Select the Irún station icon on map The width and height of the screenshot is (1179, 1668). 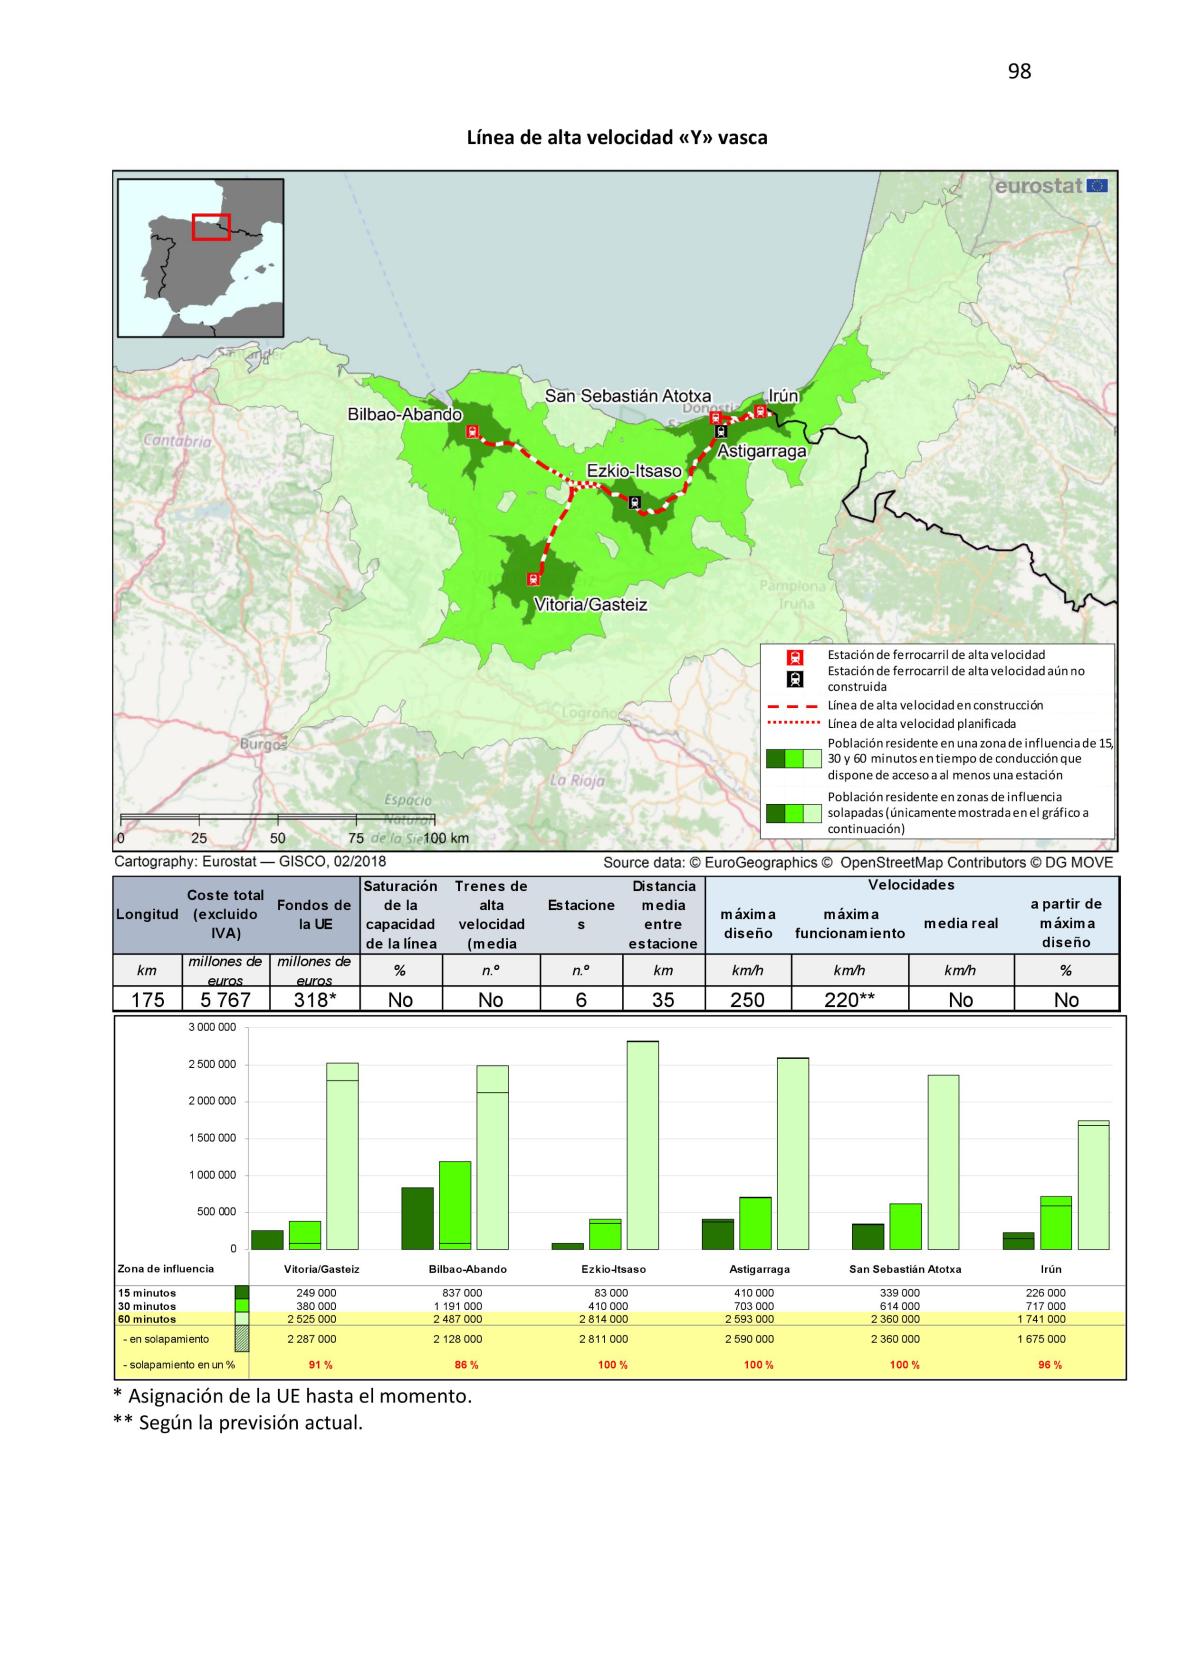pos(760,411)
